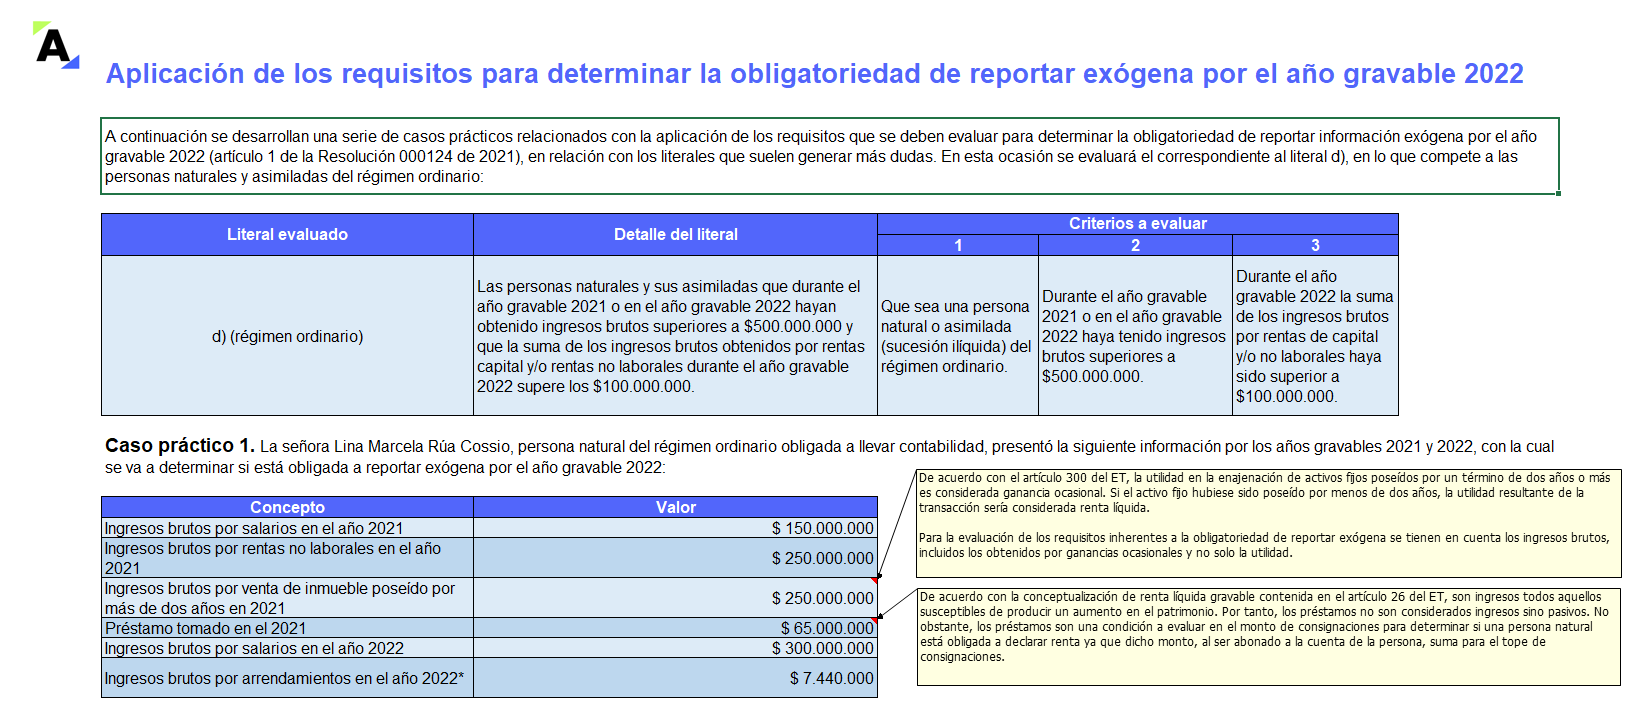The image size is (1626, 710).
Task: Select the 'Criterios a evaluar' header cell
Action: click(1138, 224)
